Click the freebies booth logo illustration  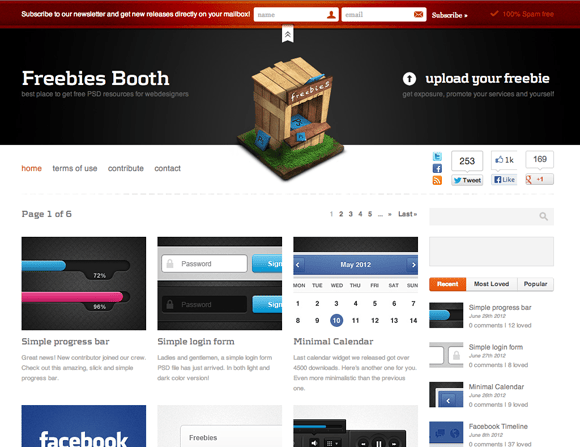tap(290, 118)
